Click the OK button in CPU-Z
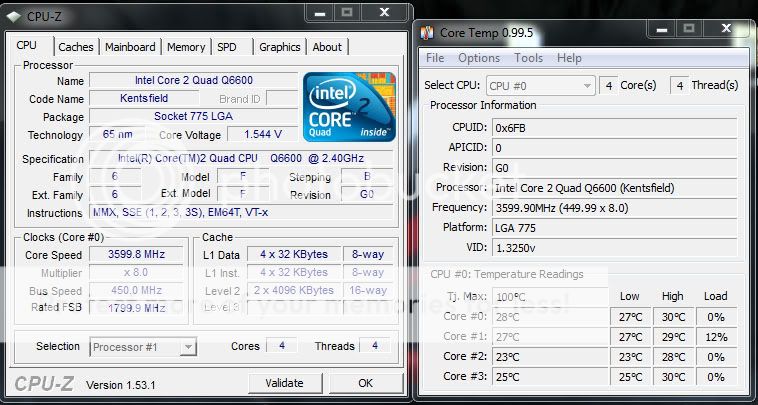Viewport: 758px width, 405px height. tap(366, 383)
